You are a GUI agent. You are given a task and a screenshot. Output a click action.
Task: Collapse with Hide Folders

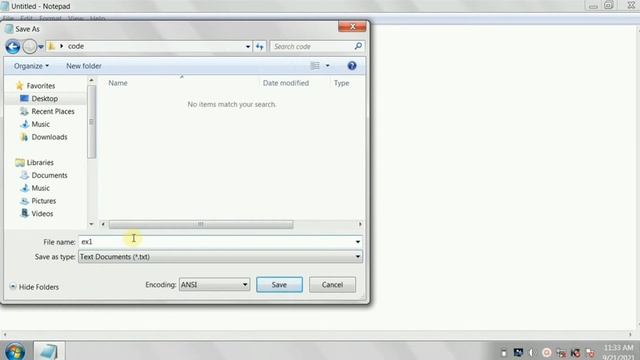[34, 287]
